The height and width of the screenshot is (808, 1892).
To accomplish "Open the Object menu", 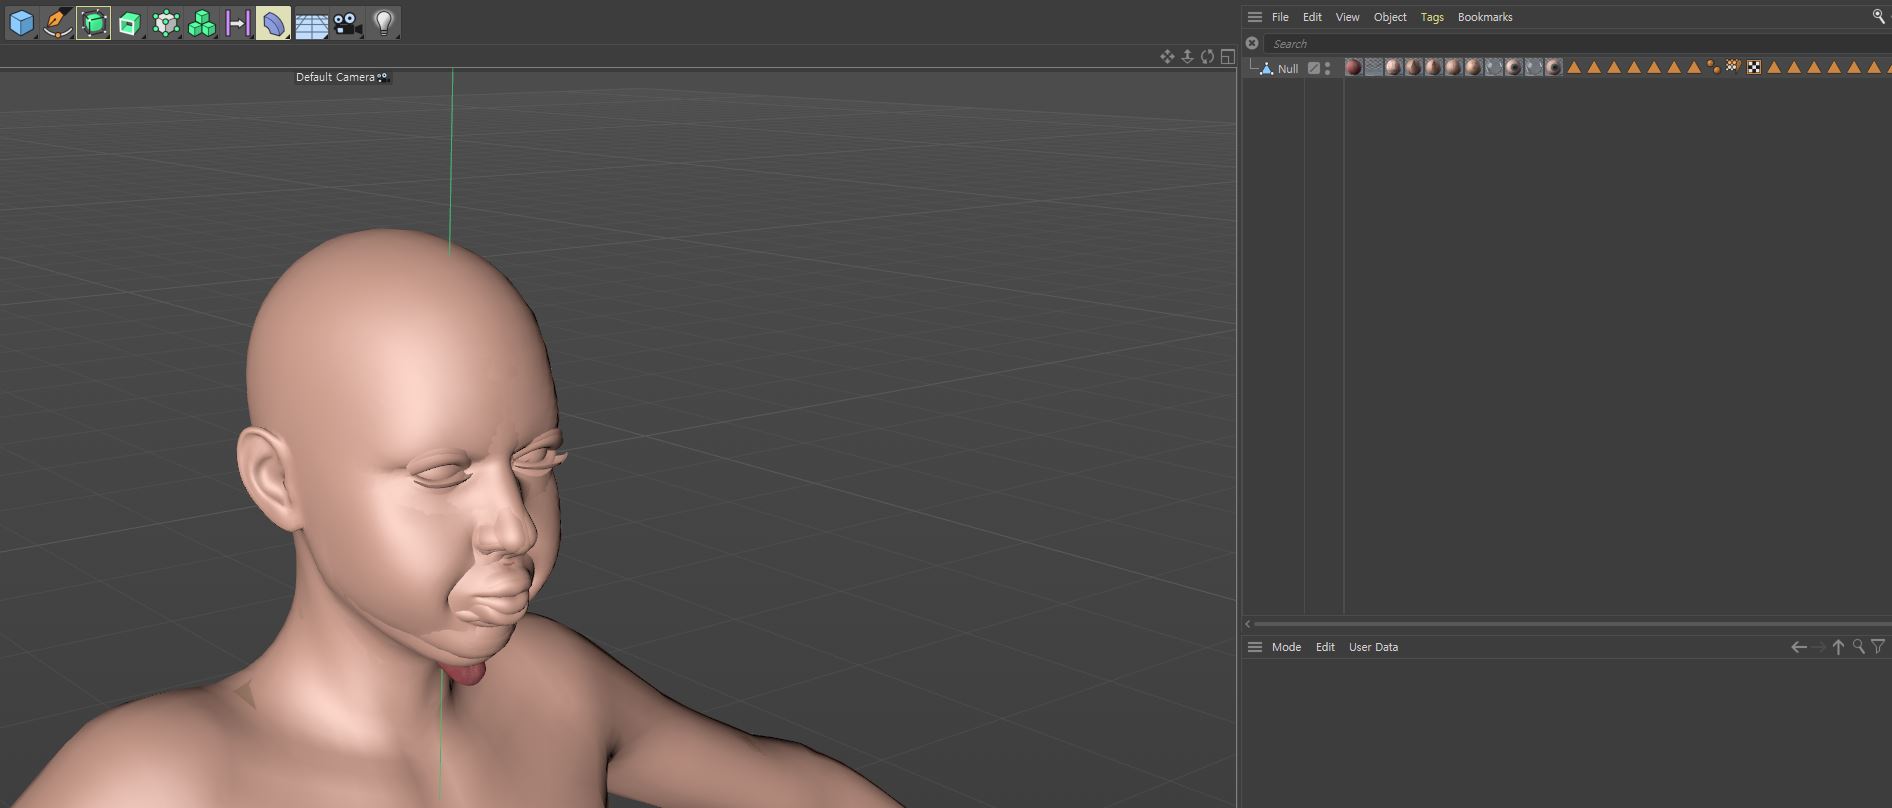I will click(1390, 17).
